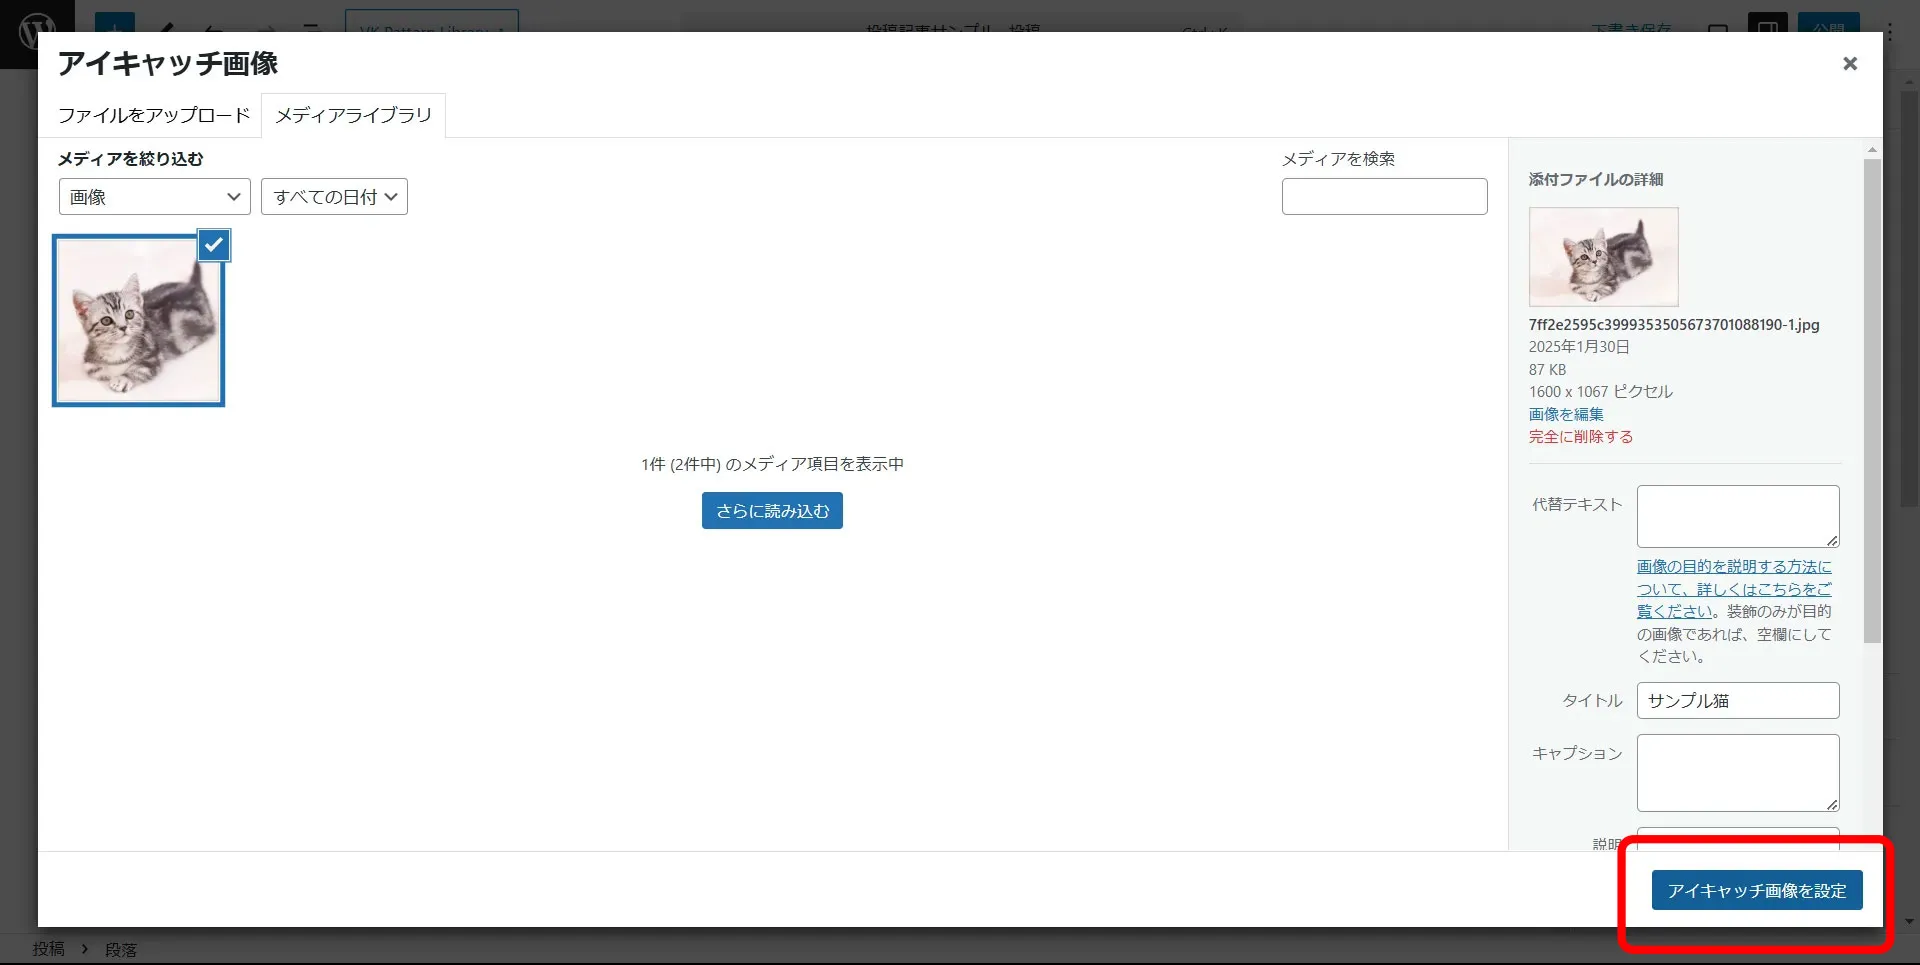This screenshot has width=1920, height=965.
Task: Select the メディアライブラリ tab
Action: click(x=353, y=116)
